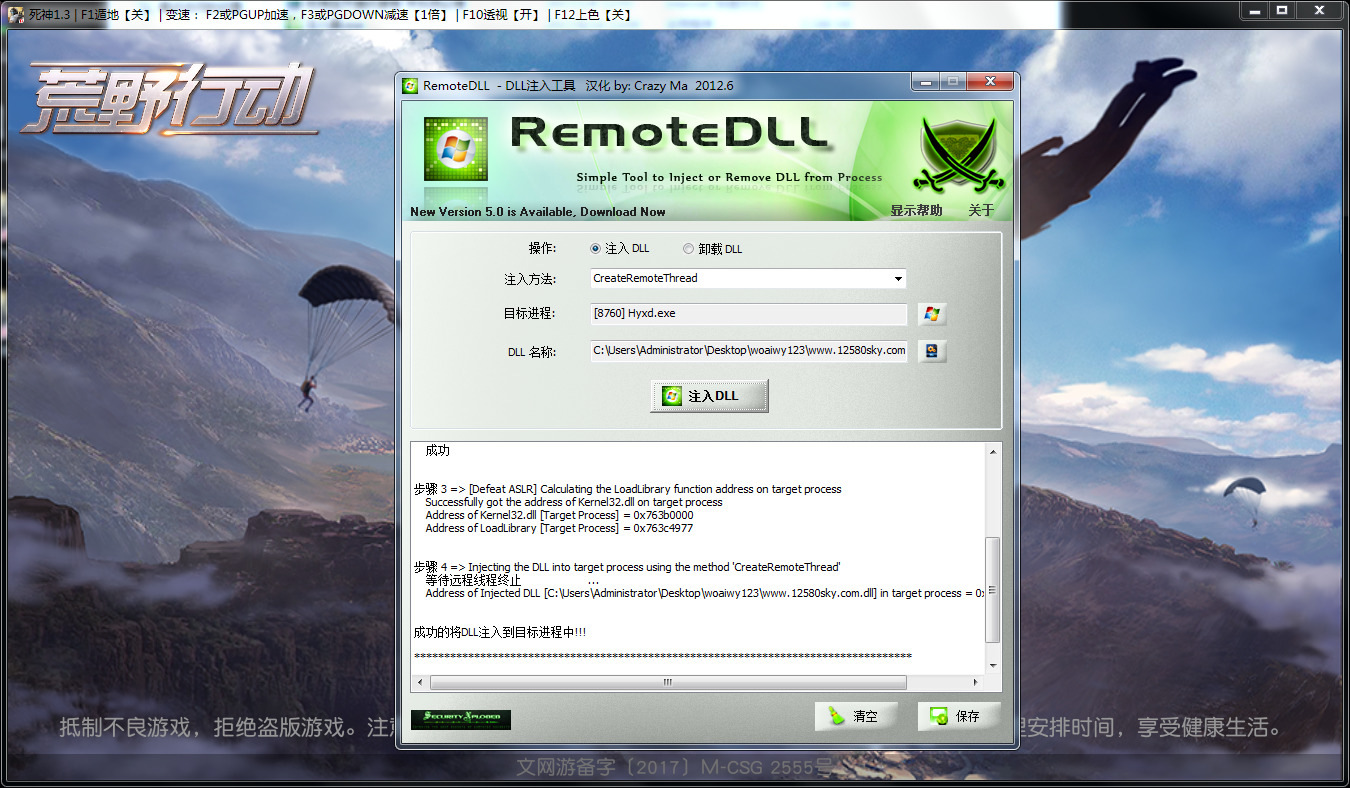Screen dimensions: 1350x788
Task: Click log horizontal scrollbar right arrow
Action: (x=978, y=682)
